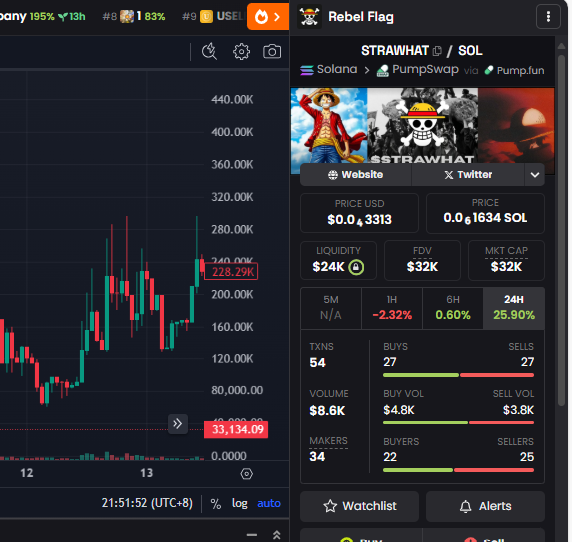Click the buyers/sellers ratio bar
Screen dimensions: 572x542
459,470
